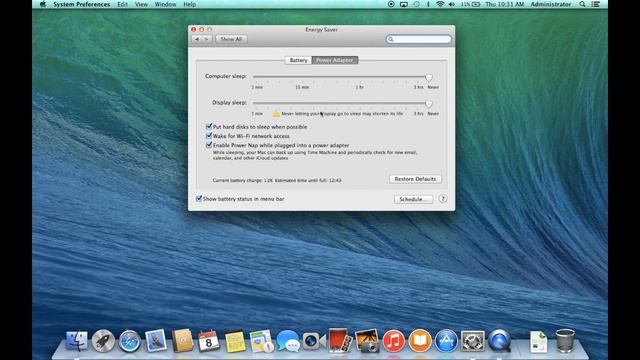Click the Time Machine menu icon
This screenshot has height=360, width=640.
coord(416,4)
